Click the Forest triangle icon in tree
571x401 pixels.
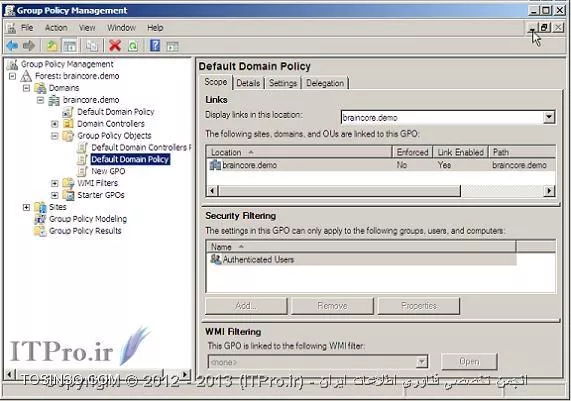coord(26,76)
